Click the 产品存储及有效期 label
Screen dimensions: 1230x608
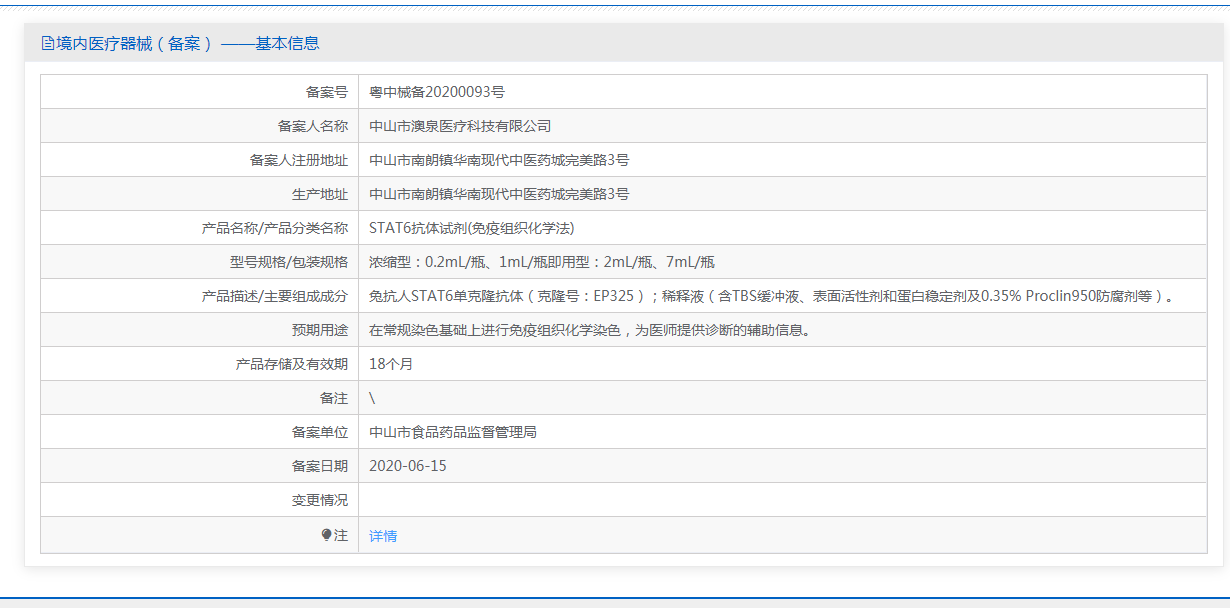tap(292, 364)
